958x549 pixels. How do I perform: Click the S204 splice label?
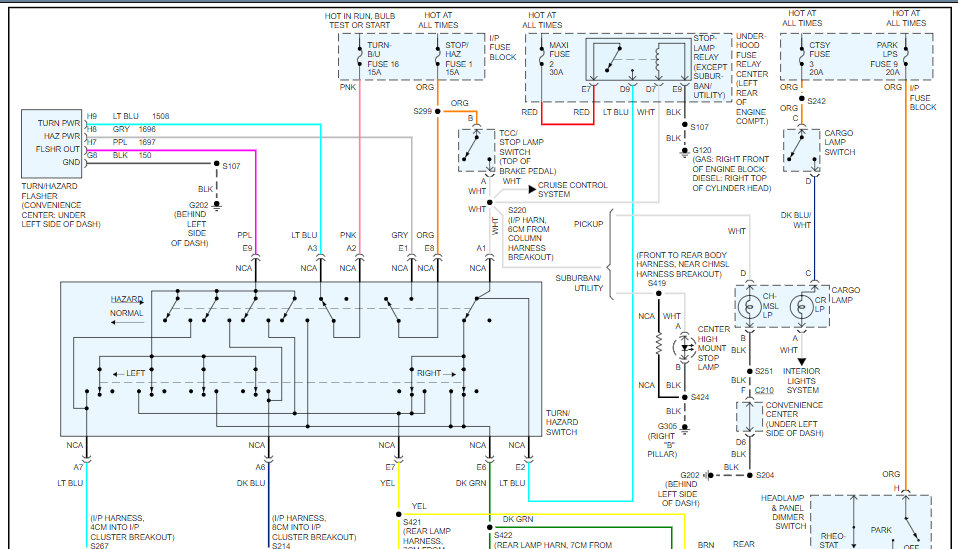click(x=765, y=475)
